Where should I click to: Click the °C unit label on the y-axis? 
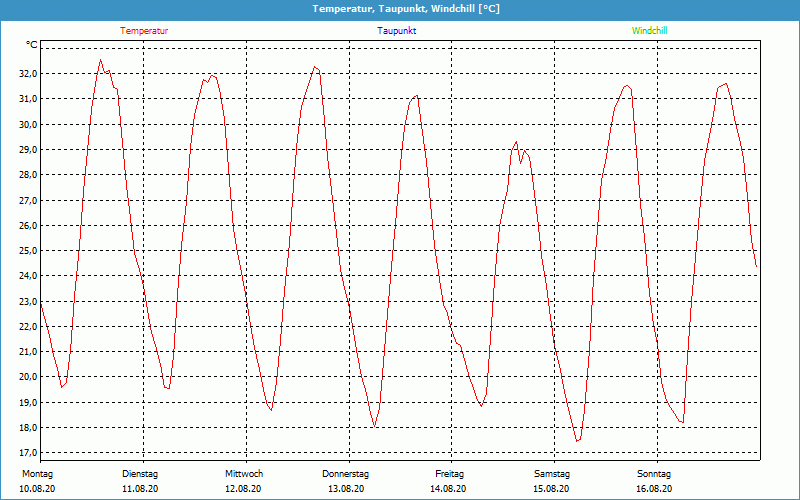[x=32, y=45]
